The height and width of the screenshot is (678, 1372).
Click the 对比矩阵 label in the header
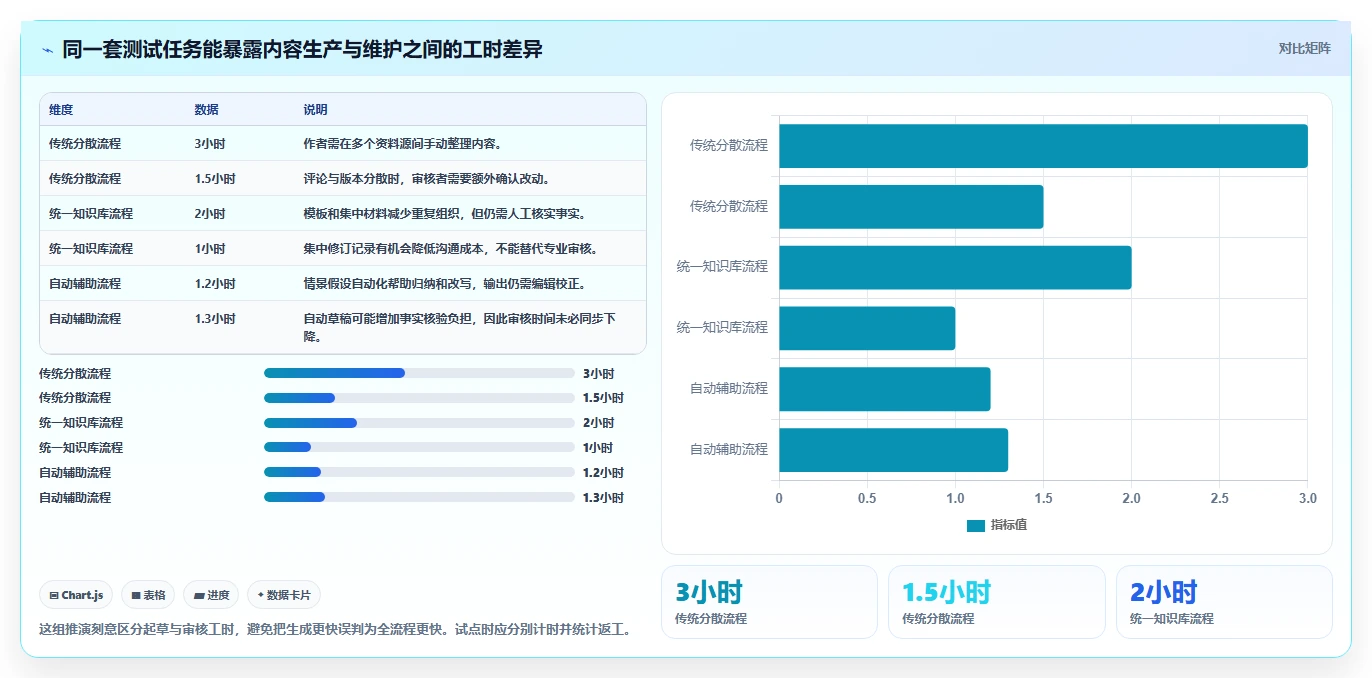[x=1304, y=48]
